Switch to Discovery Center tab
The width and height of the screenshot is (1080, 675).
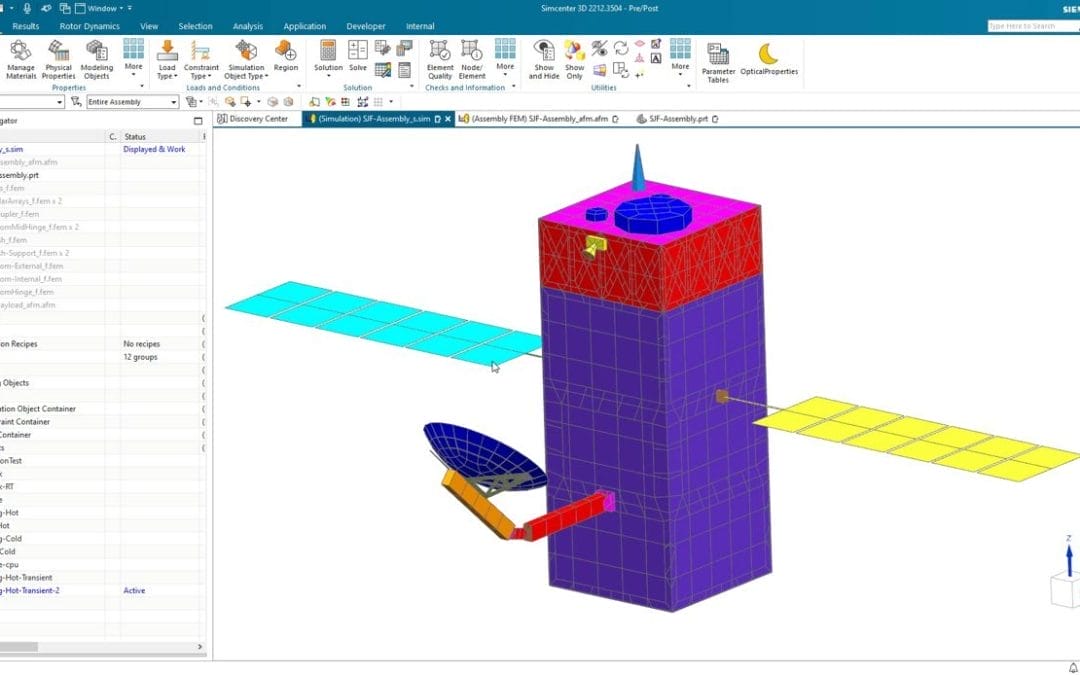258,119
